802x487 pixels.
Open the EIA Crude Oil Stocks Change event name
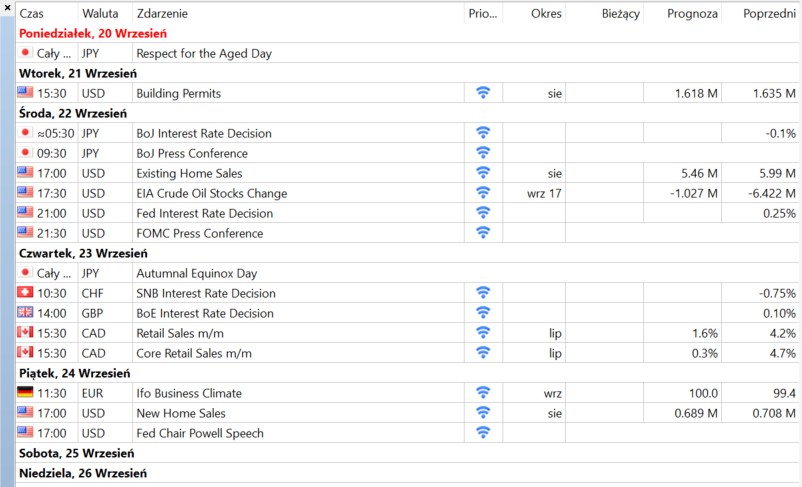(211, 193)
